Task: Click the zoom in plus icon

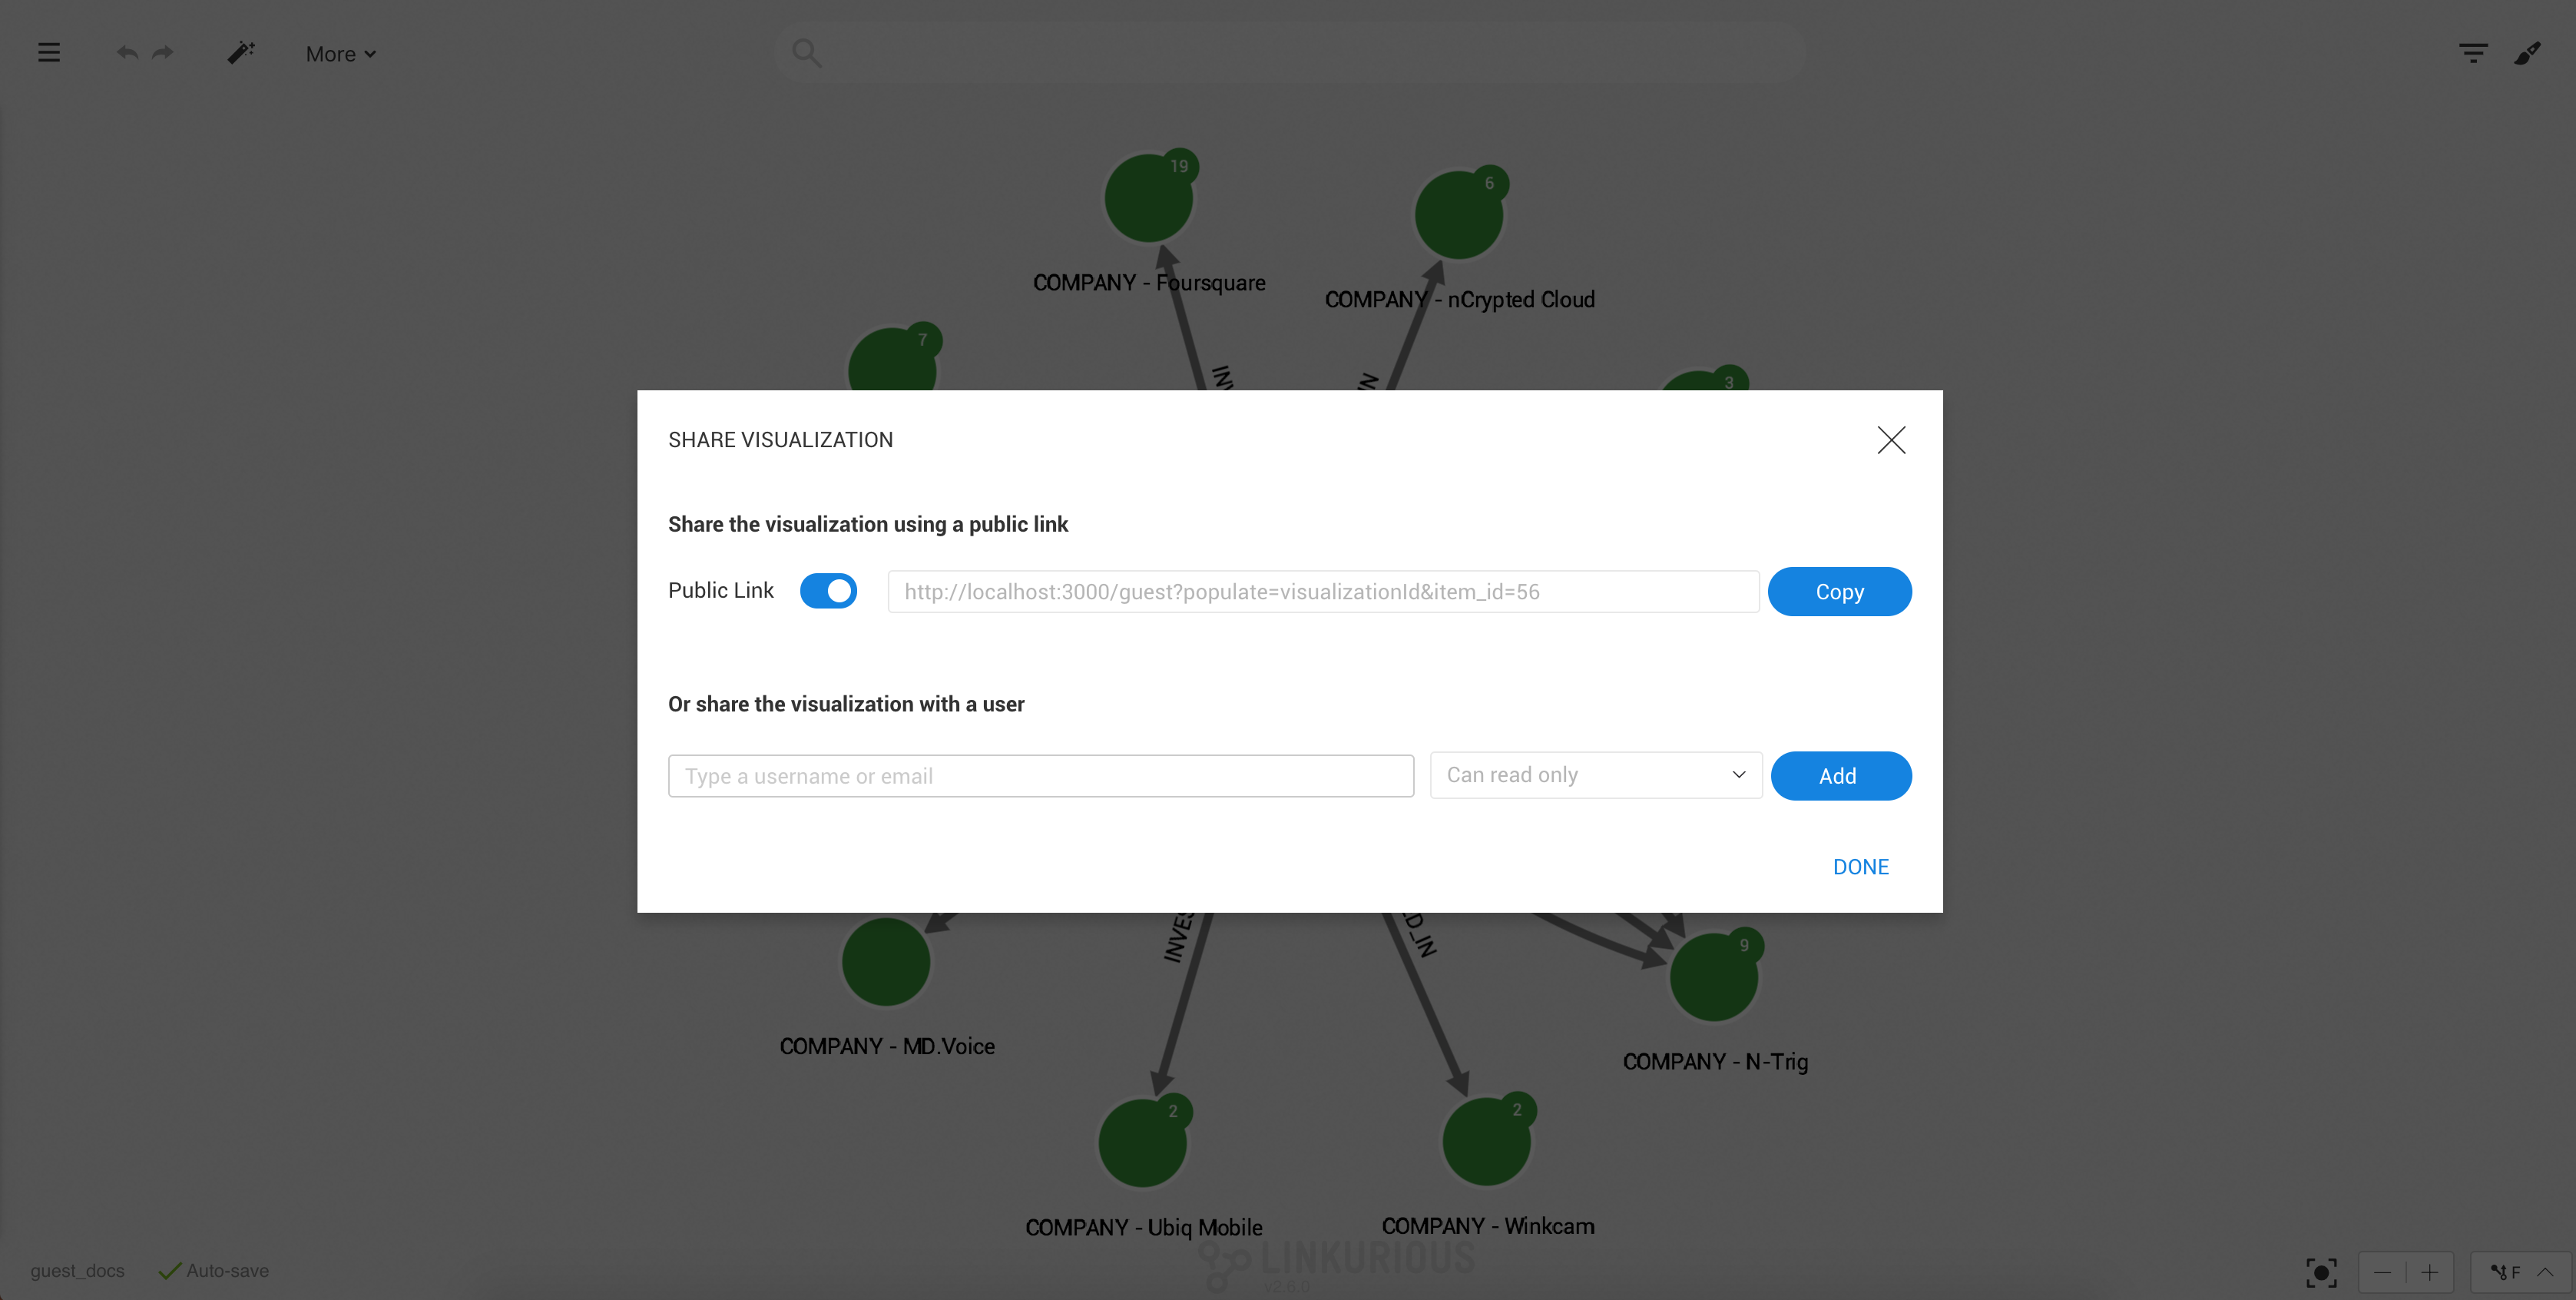Action: (x=2430, y=1272)
